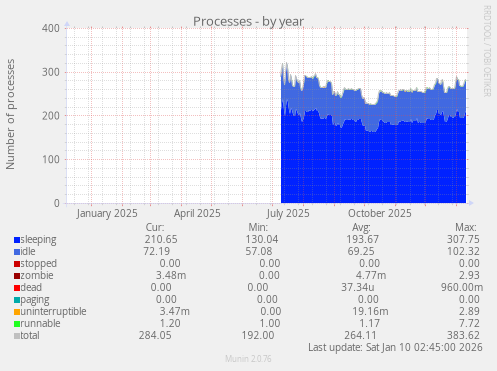Click the 'October 2025' axis label
The height and width of the screenshot is (371, 497).
pyautogui.click(x=380, y=213)
